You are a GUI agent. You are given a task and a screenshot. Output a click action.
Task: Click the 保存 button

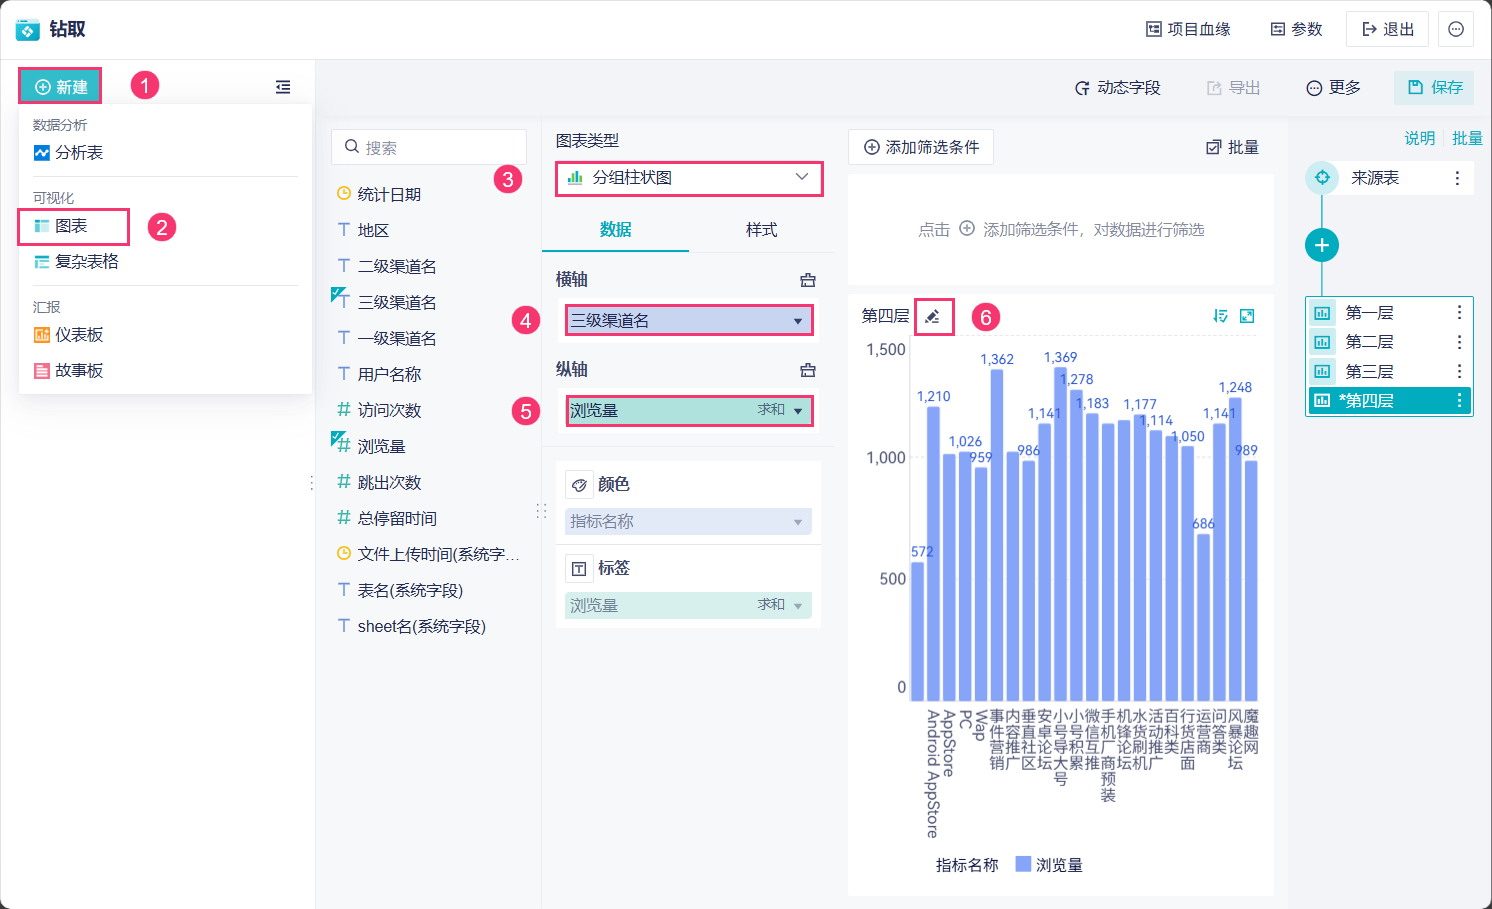(x=1435, y=87)
